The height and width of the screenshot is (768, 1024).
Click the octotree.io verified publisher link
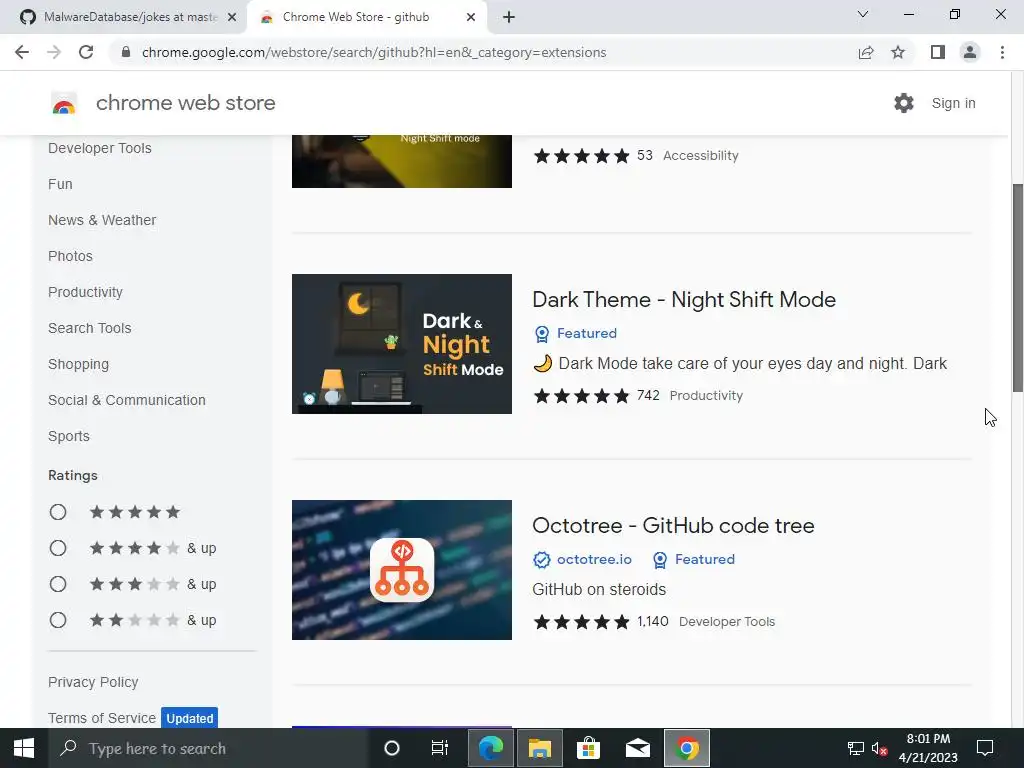tap(583, 560)
